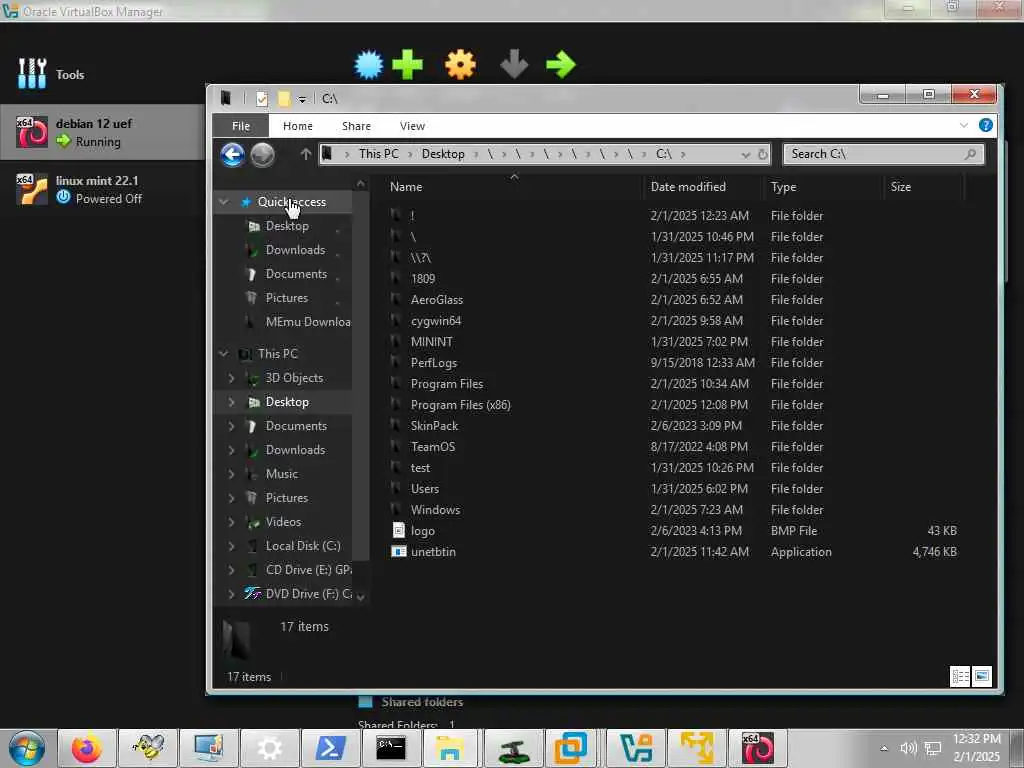The height and width of the screenshot is (768, 1024).
Task: Click the blue New VM starburst icon
Action: pos(369,65)
